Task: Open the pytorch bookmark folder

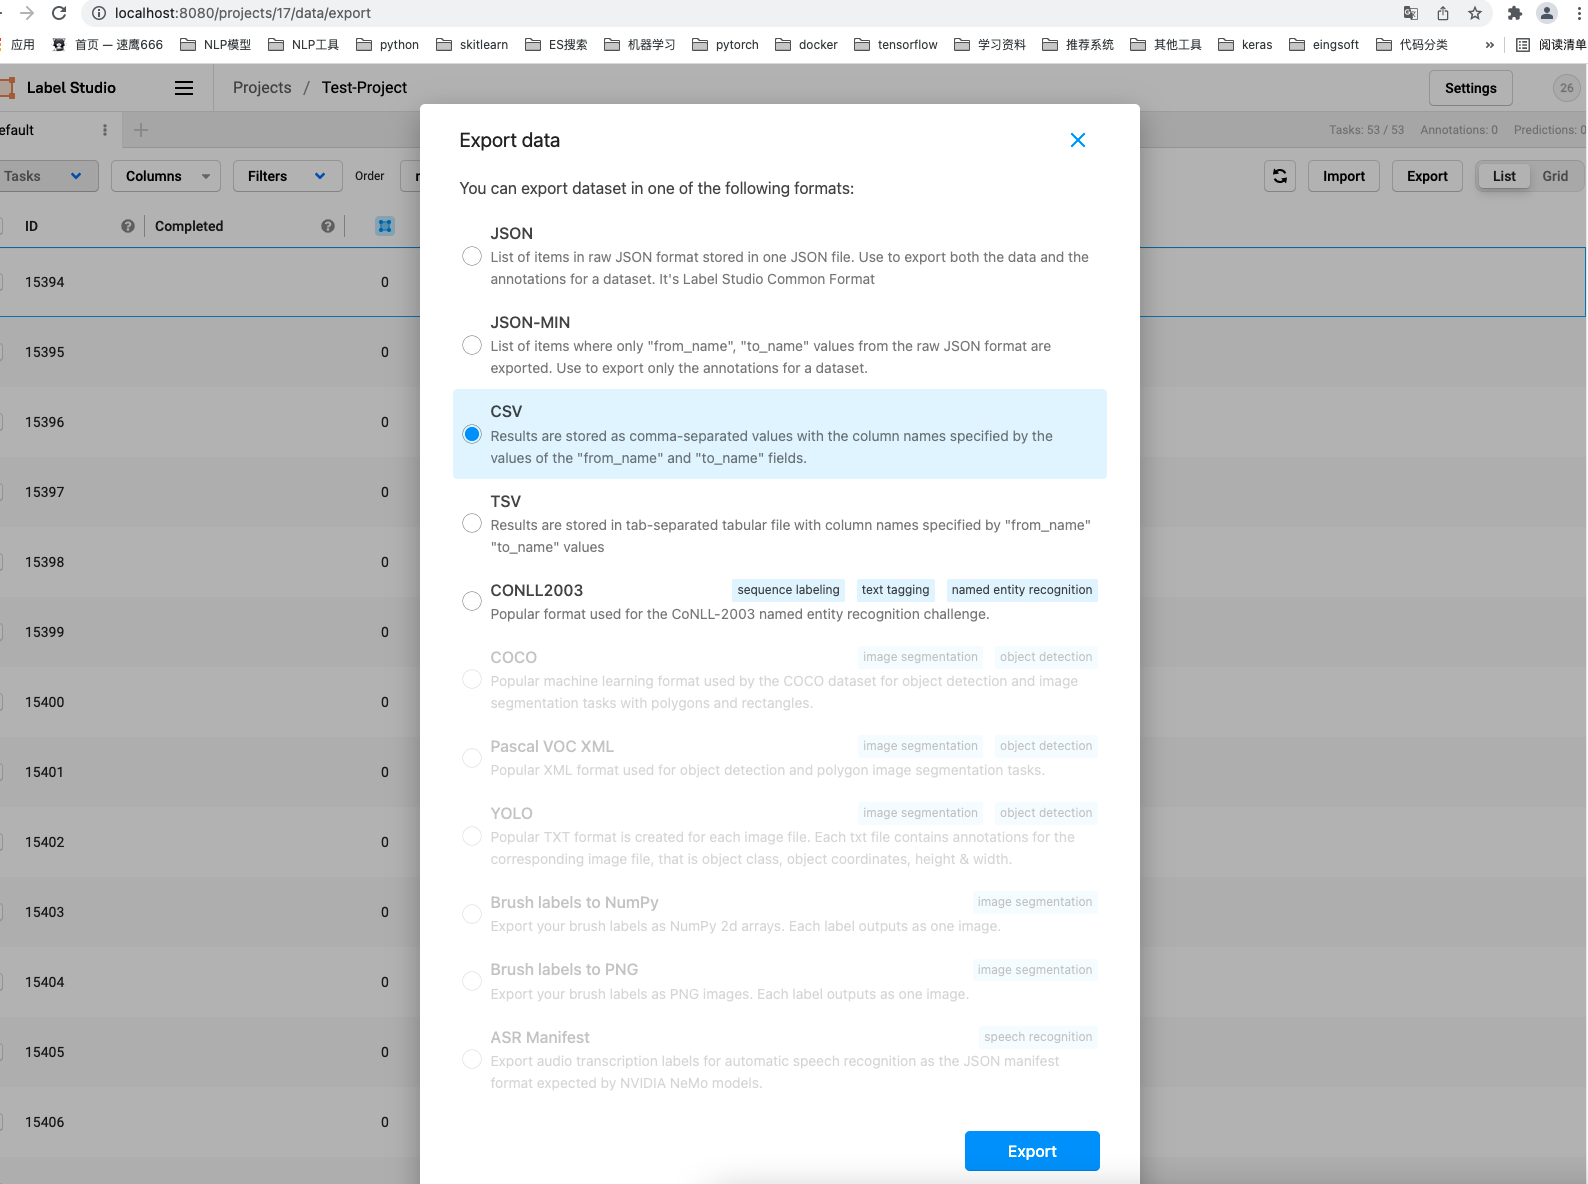Action: pos(725,45)
